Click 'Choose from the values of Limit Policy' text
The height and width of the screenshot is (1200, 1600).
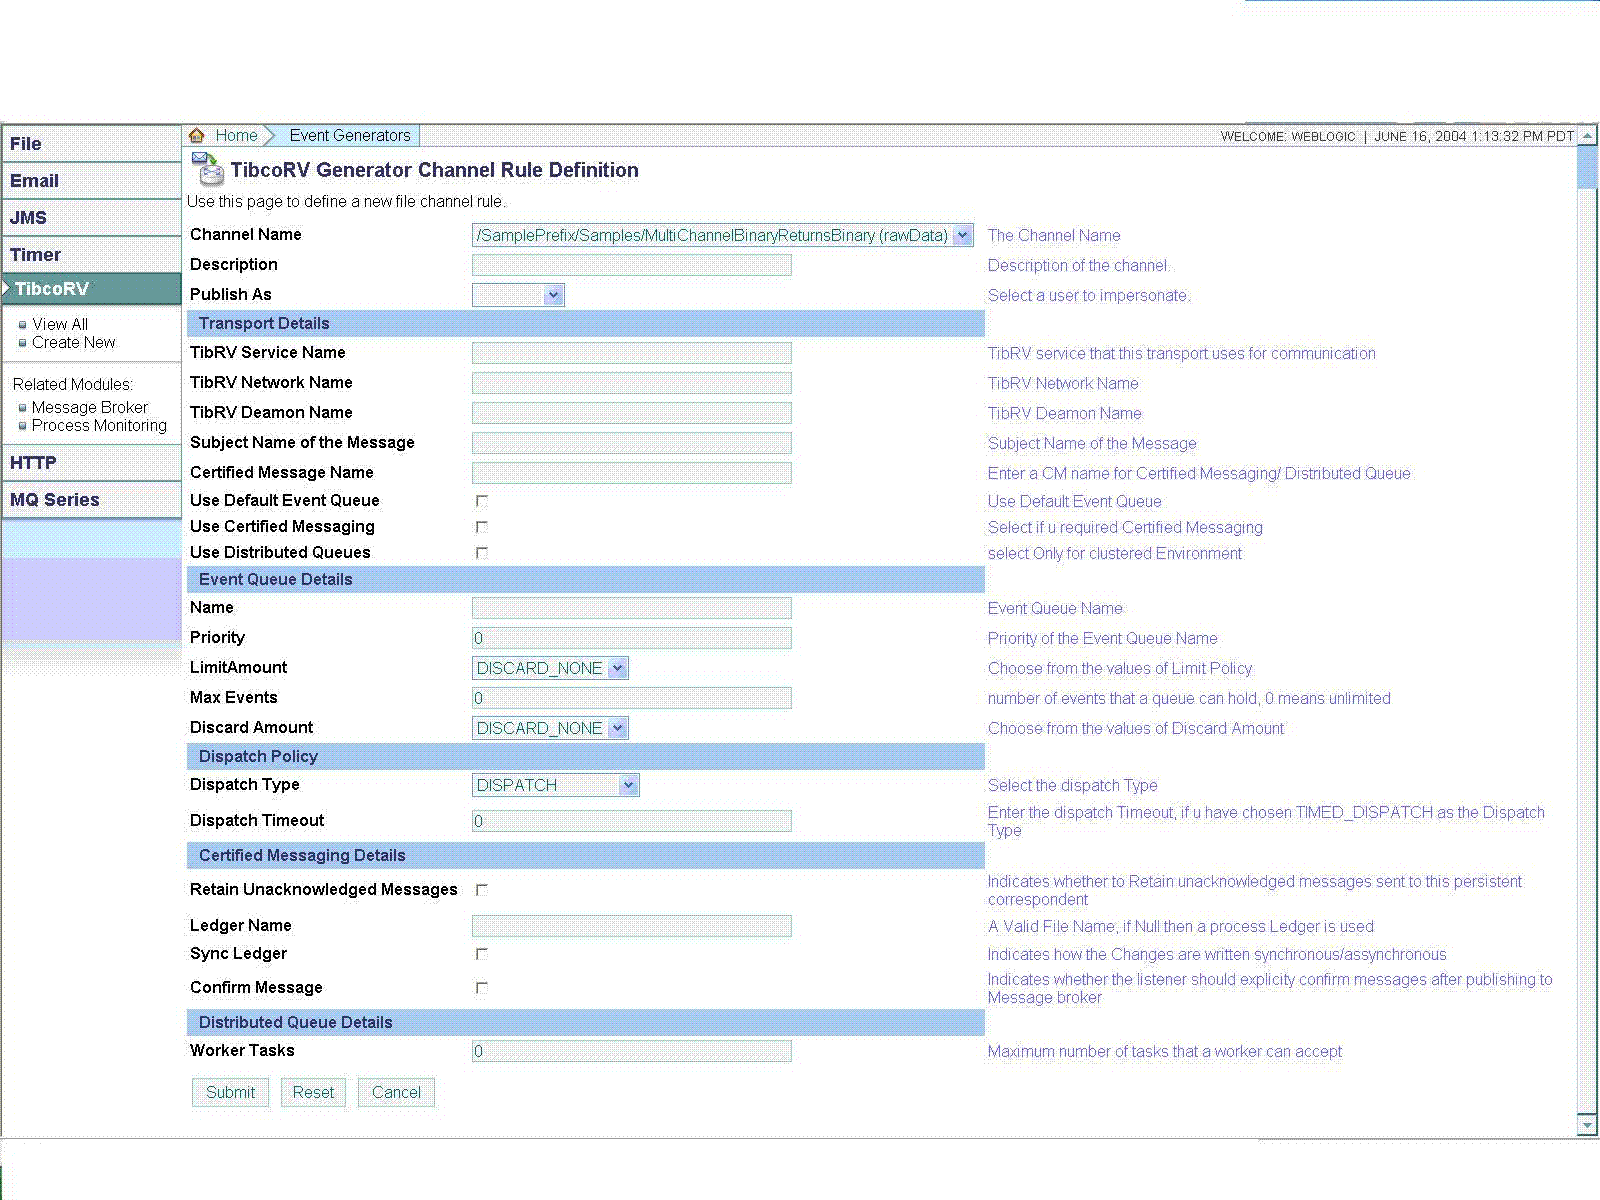(1120, 669)
